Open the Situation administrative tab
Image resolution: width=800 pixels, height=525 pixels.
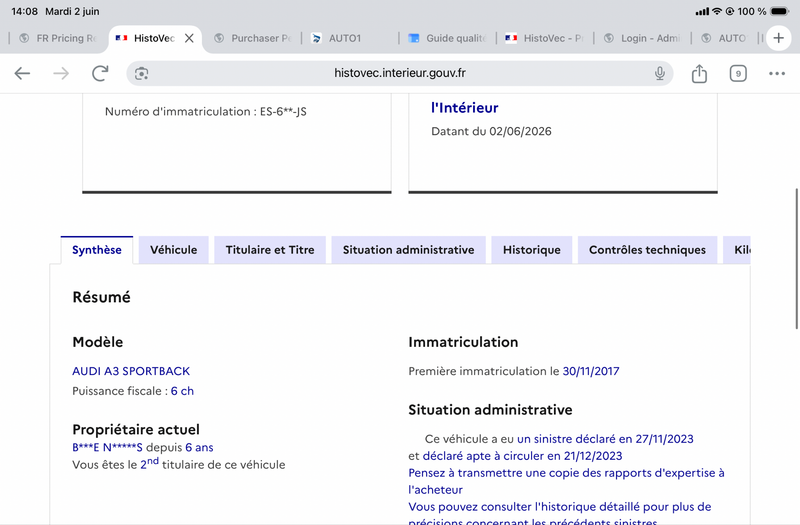(x=408, y=250)
